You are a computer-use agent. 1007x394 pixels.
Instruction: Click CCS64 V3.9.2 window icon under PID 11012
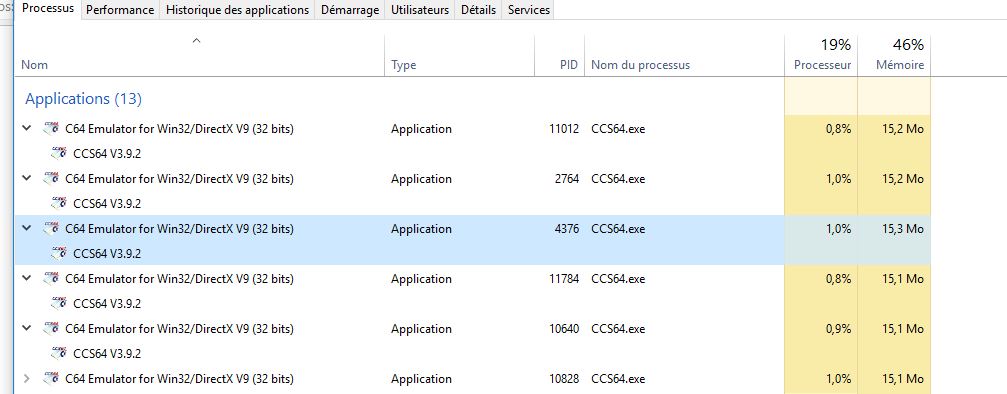point(59,154)
